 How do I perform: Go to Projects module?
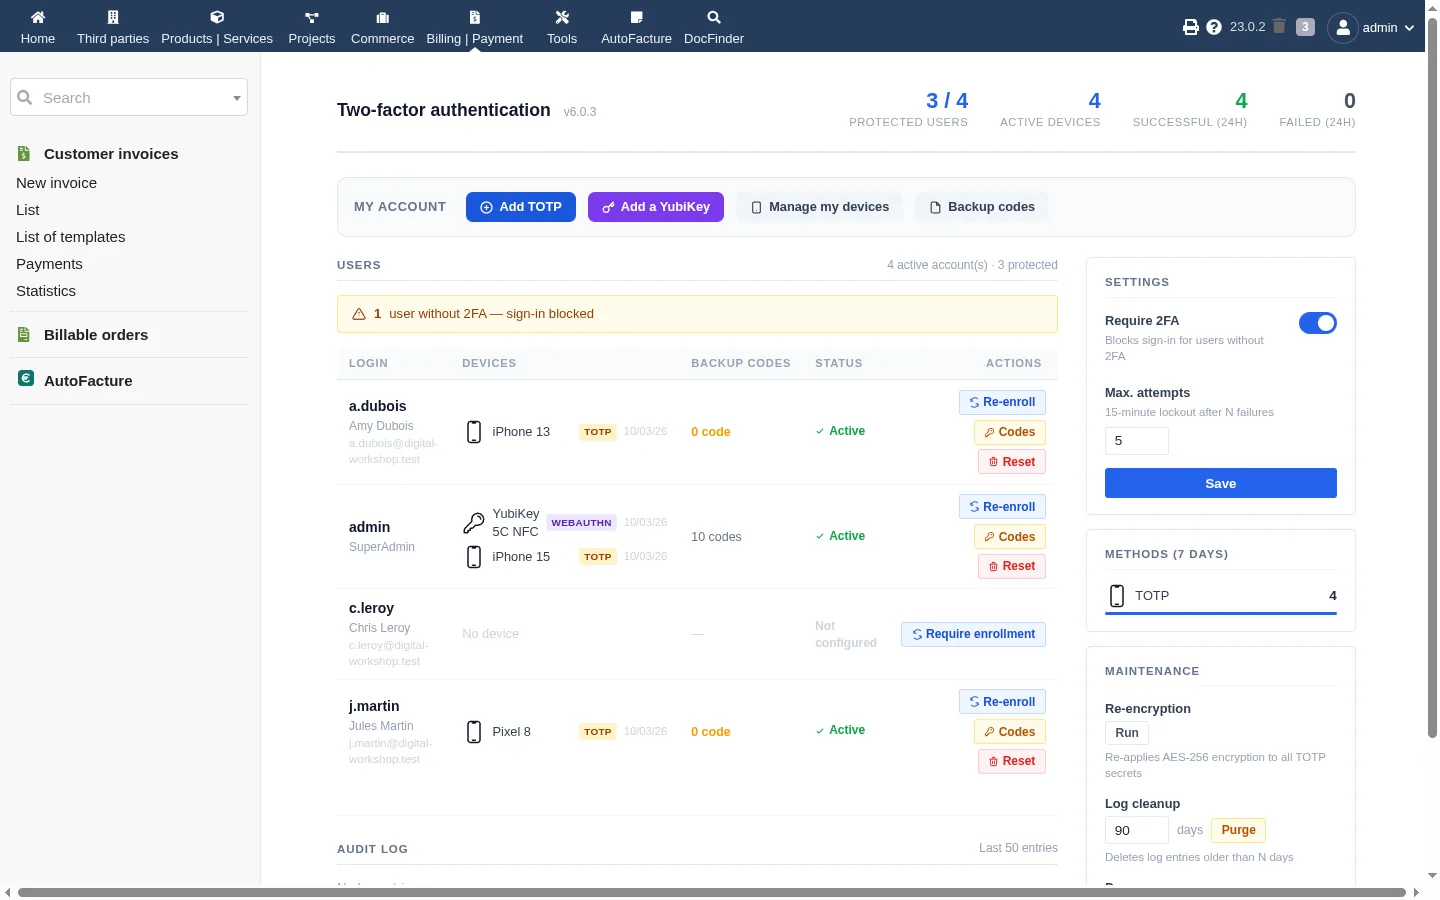[x=312, y=27]
